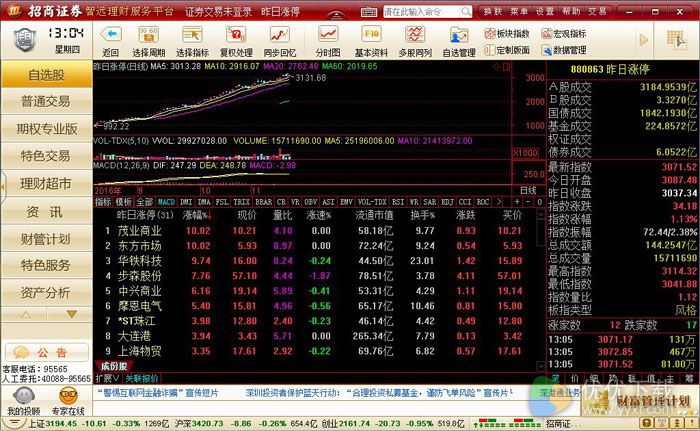Image resolution: width=700 pixels, height=431 pixels.
Task: Collapse sidebar menu up arrow
Action: pos(25,314)
